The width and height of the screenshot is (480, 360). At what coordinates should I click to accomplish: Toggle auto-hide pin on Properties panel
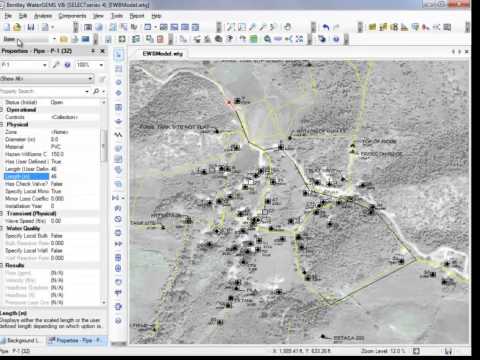[x=93, y=51]
